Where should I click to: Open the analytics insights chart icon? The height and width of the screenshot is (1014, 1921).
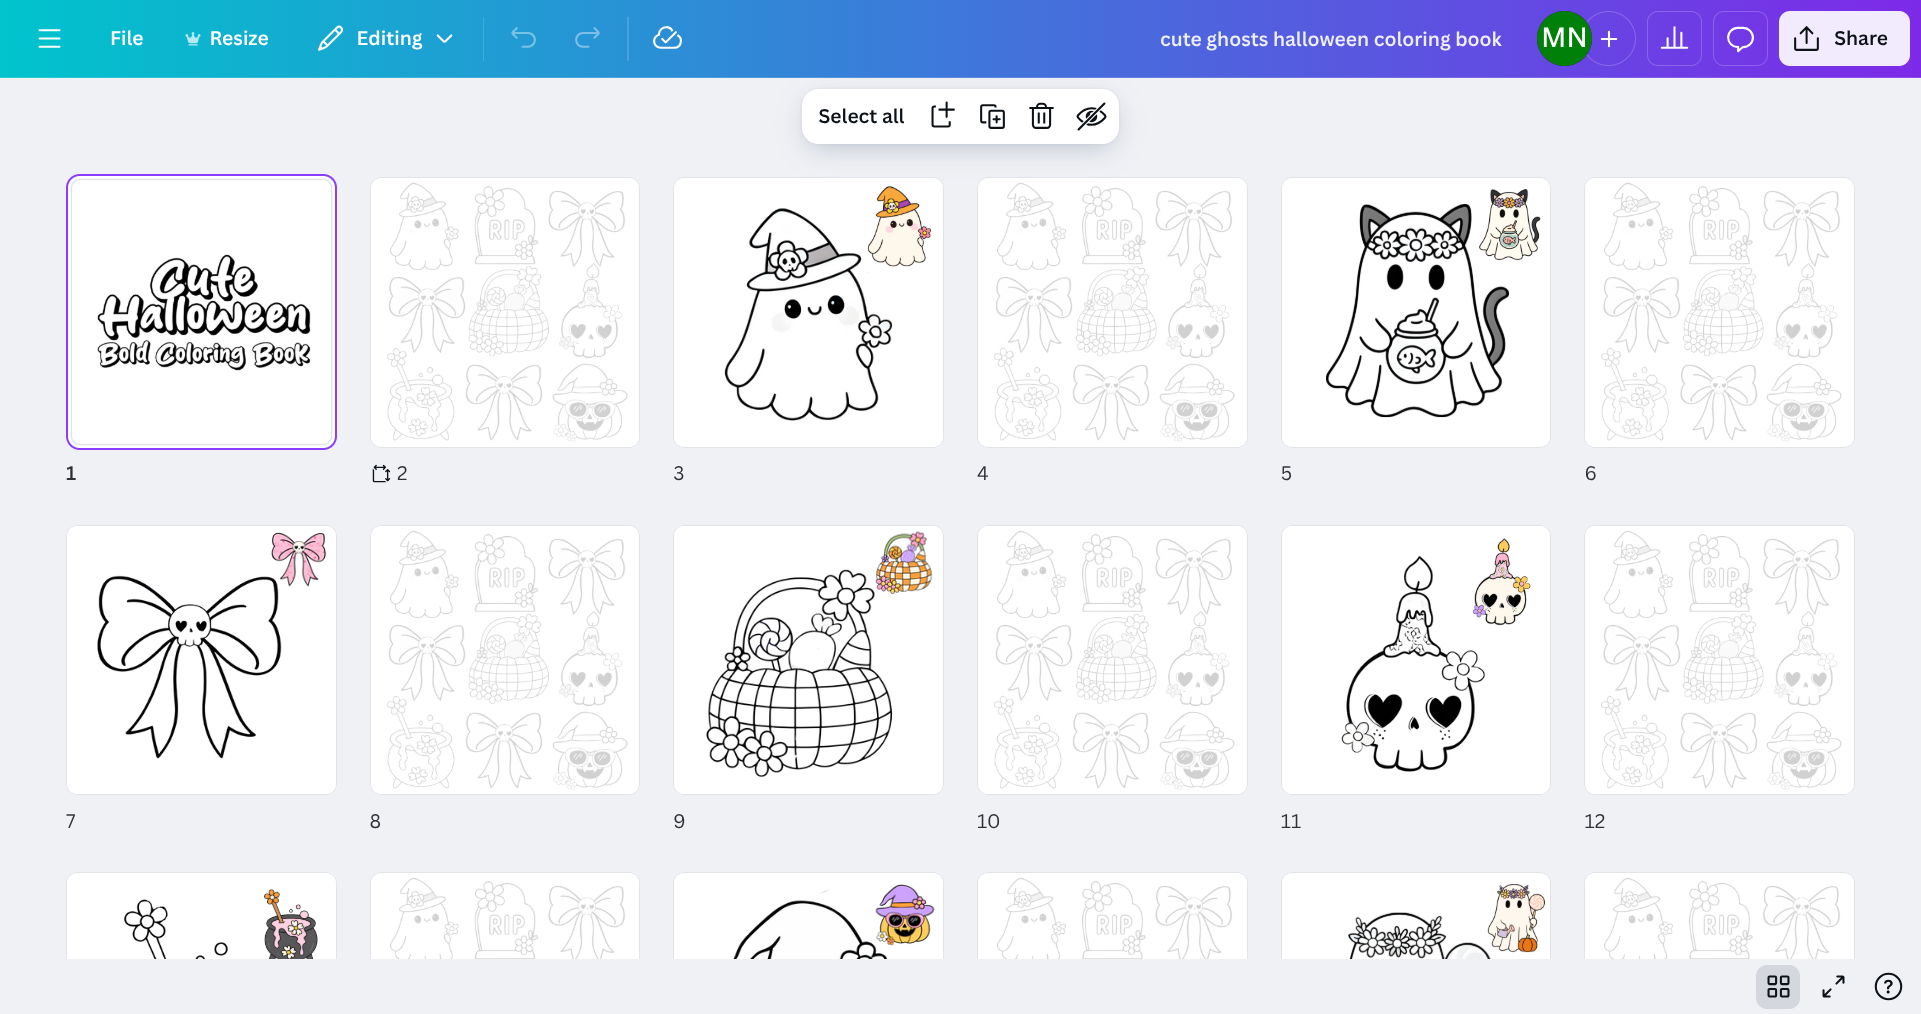tap(1674, 38)
